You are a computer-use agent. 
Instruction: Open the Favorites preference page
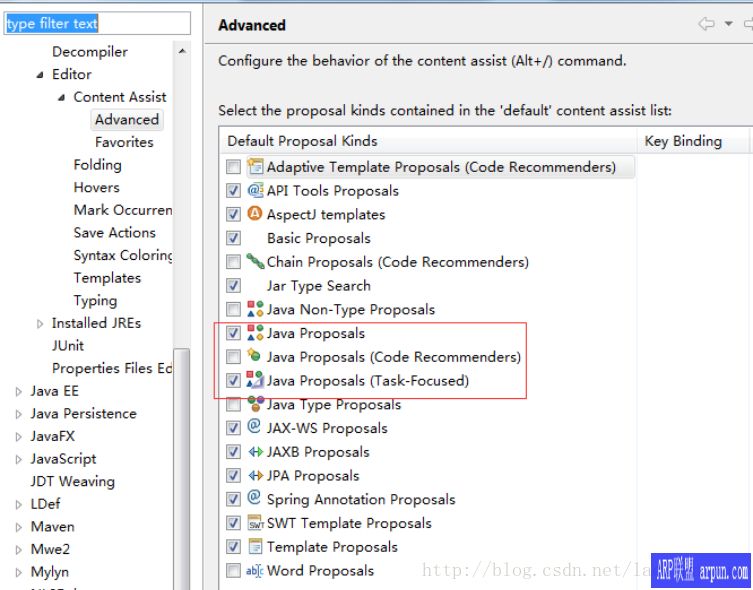click(124, 142)
